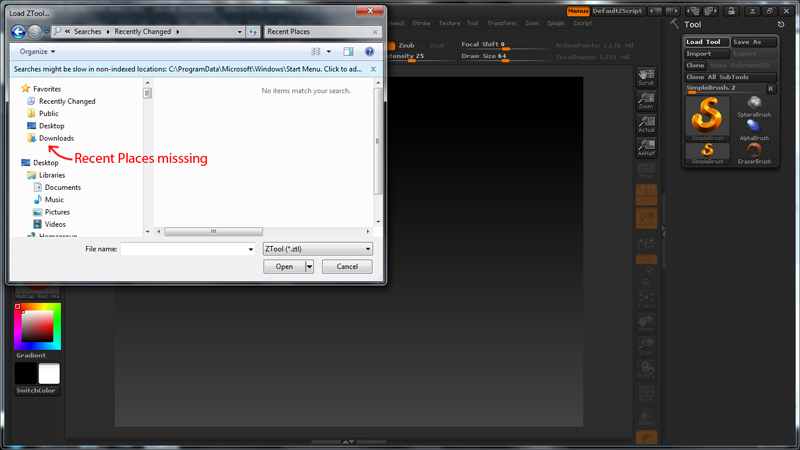Screen dimensions: 800x450
Task: Click the refresh button beside address bar
Action: [253, 32]
